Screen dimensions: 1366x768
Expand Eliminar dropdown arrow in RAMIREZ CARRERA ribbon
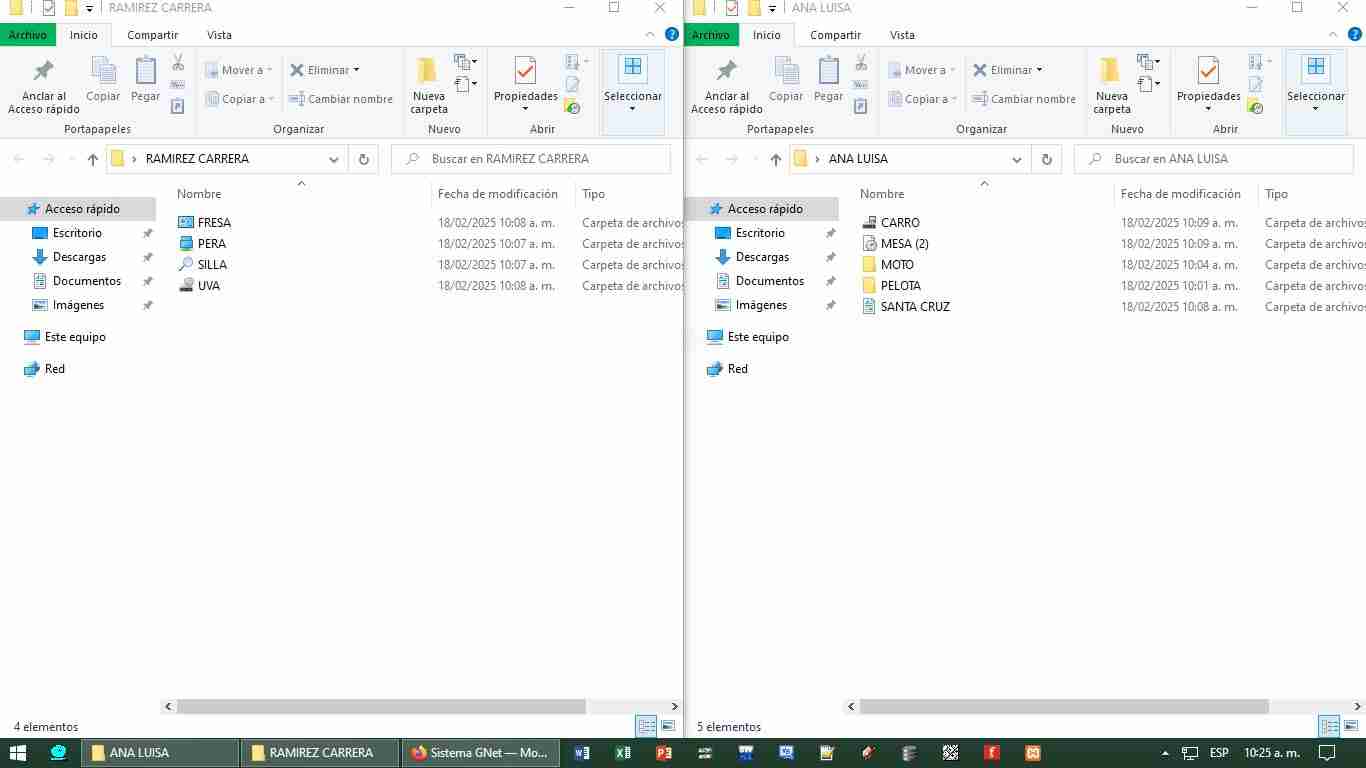[356, 70]
